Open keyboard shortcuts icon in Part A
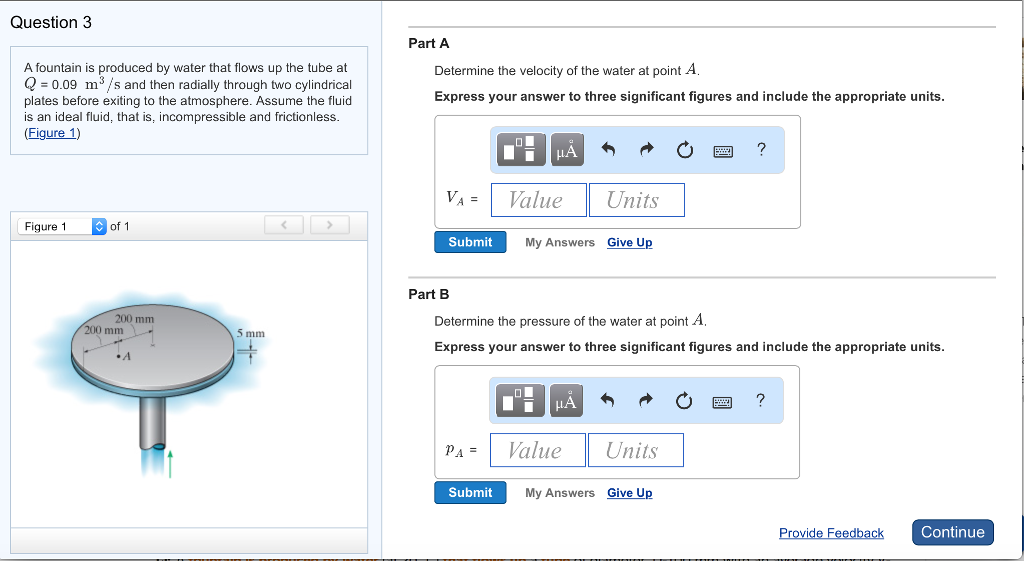This screenshot has height=561, width=1024. [723, 152]
